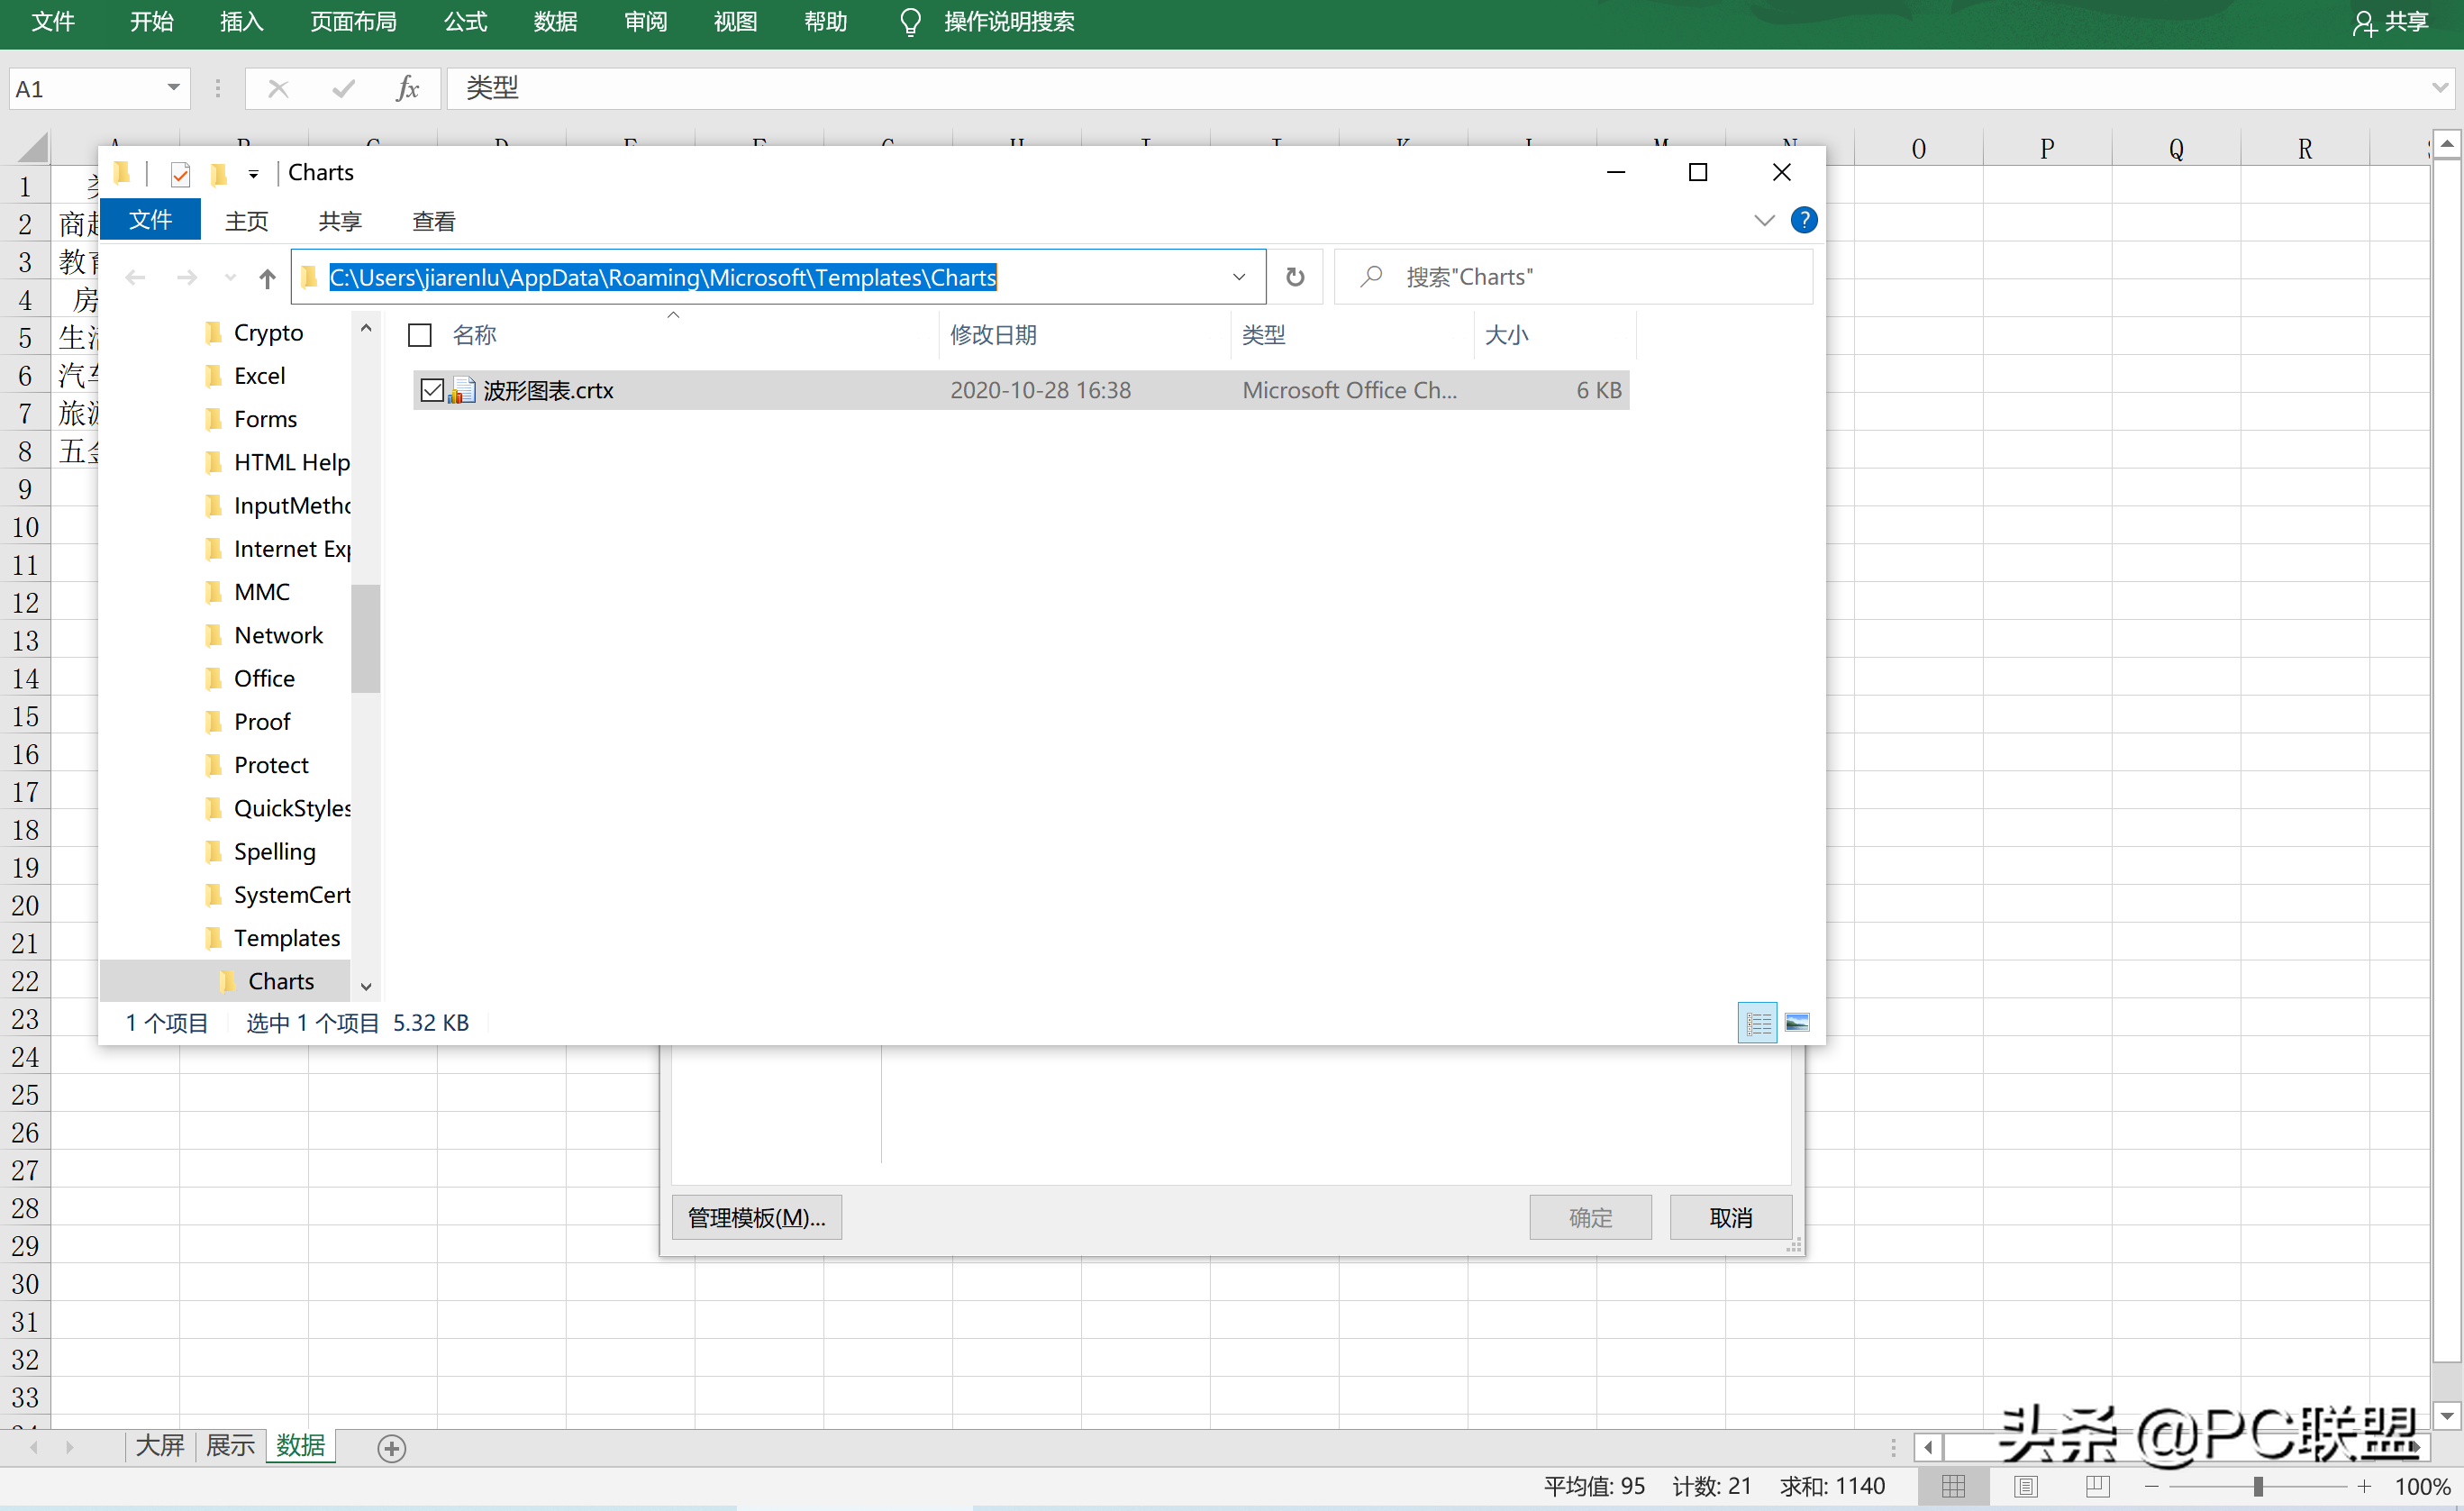Switch to details view button
The width and height of the screenshot is (2464, 1511).
(1758, 1022)
